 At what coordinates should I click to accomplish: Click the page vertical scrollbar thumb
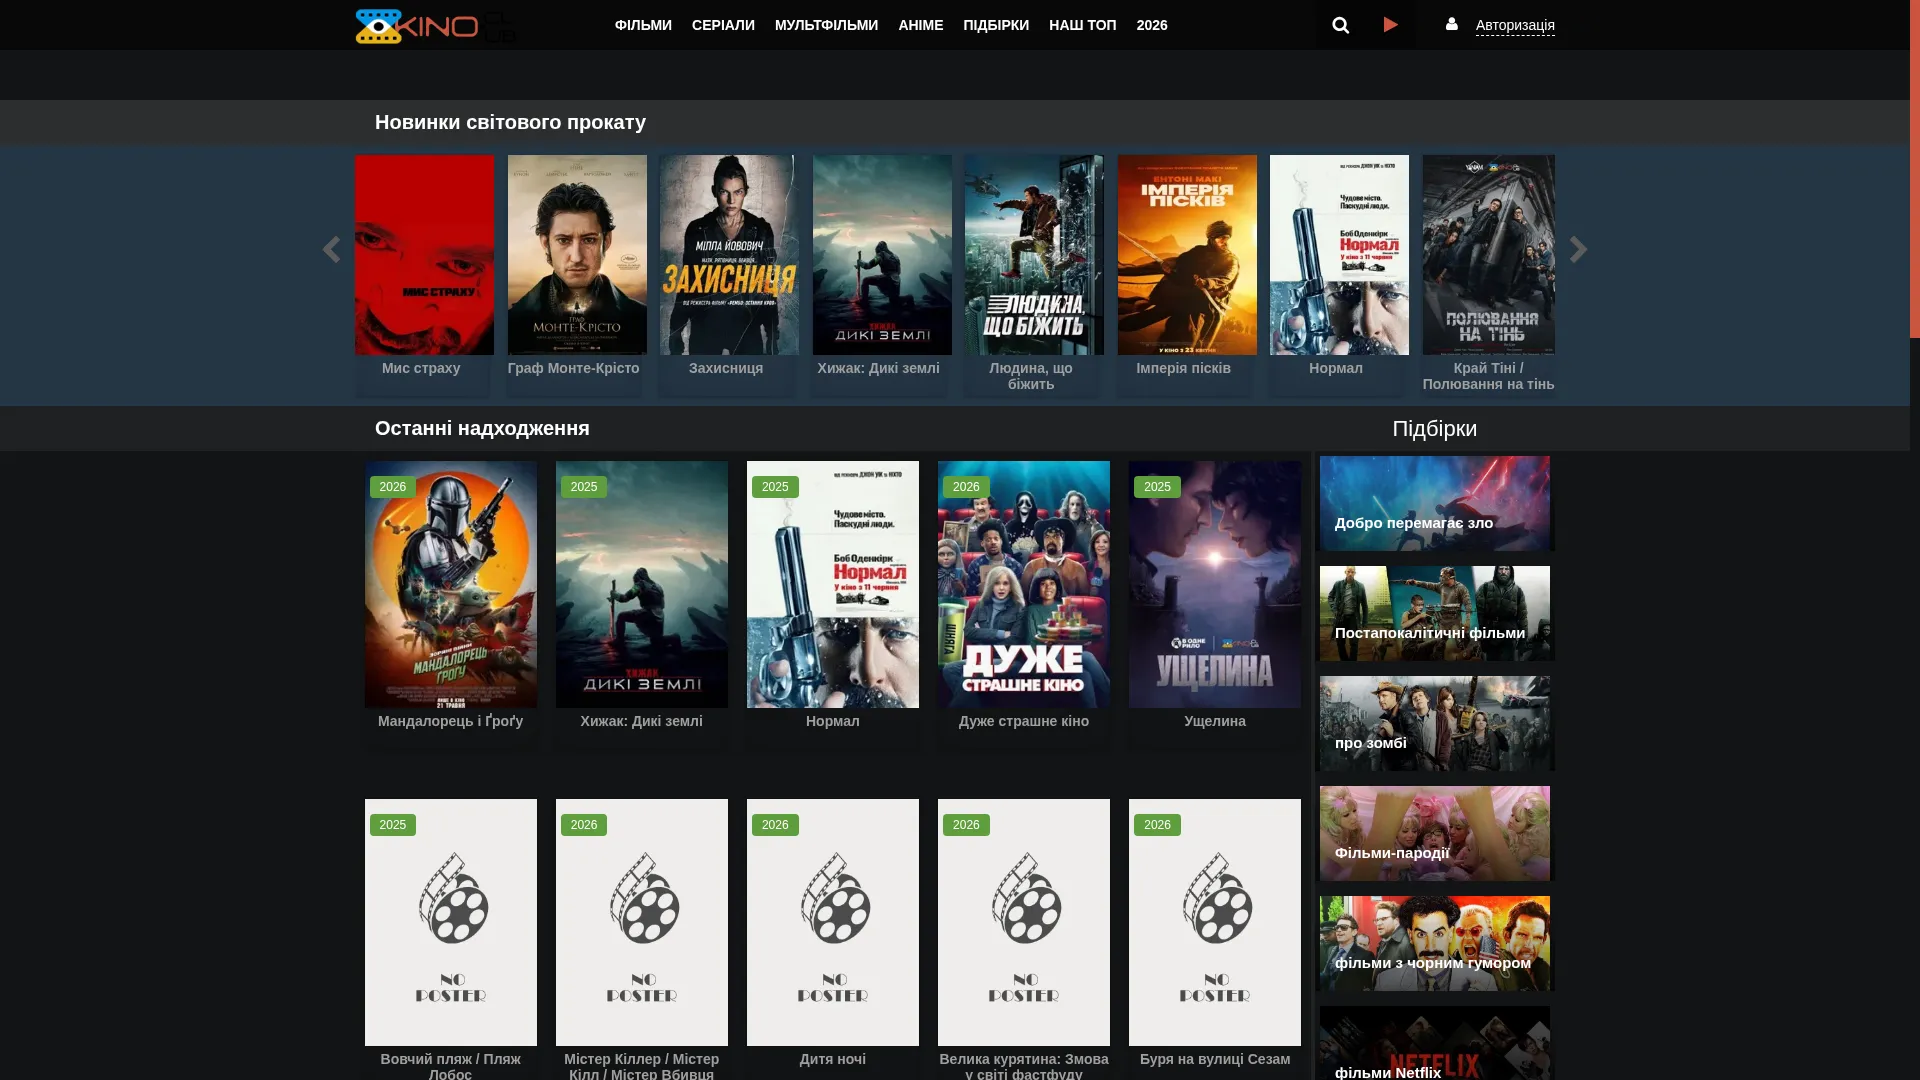[1915, 169]
